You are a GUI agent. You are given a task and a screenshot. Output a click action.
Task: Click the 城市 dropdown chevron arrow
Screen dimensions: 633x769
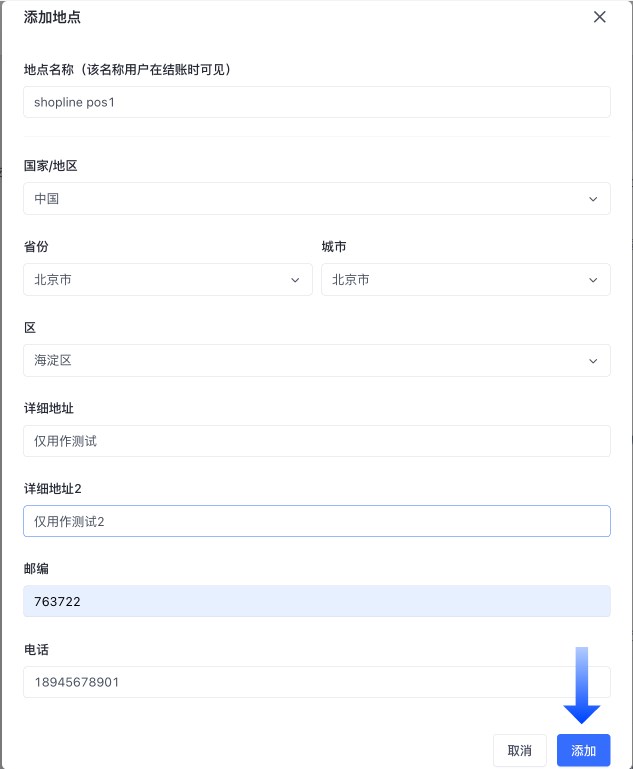(594, 280)
